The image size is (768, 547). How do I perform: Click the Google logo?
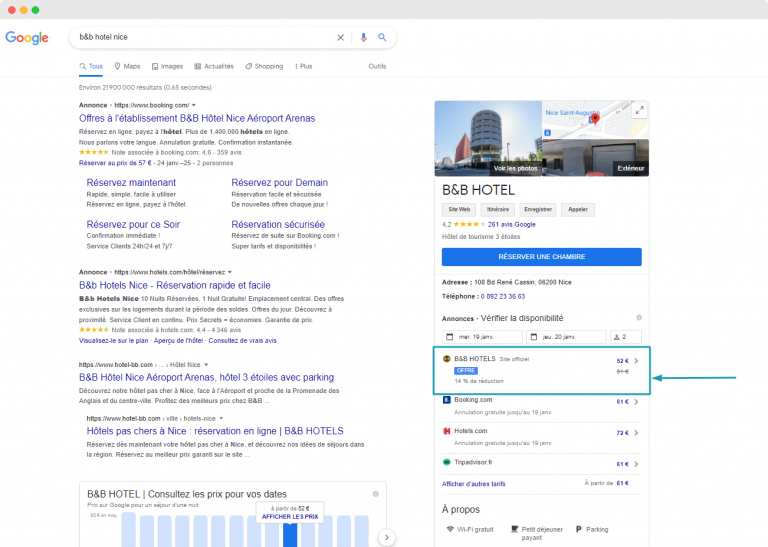tap(27, 38)
